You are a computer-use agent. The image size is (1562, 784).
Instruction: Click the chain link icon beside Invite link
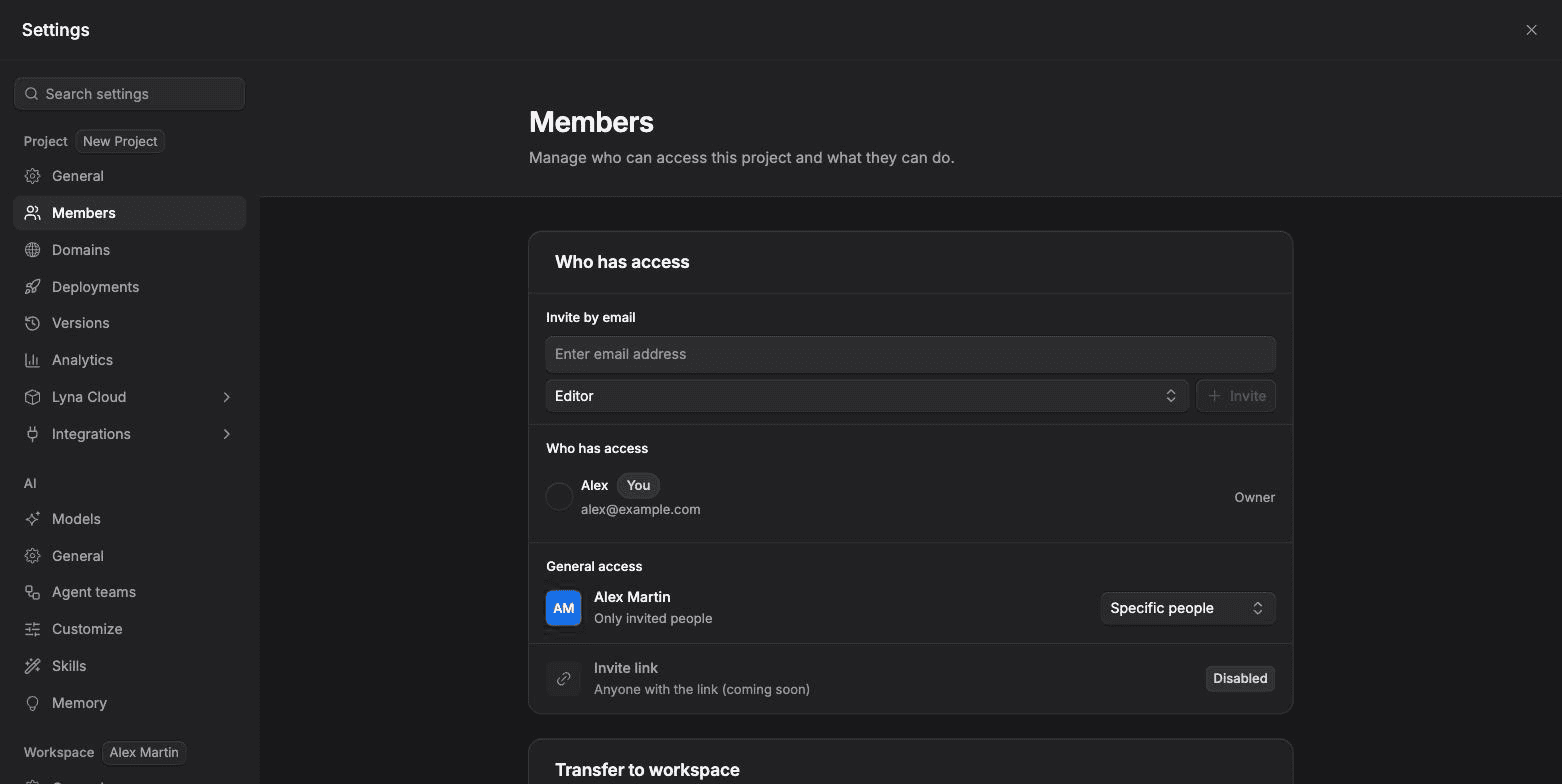(x=564, y=678)
